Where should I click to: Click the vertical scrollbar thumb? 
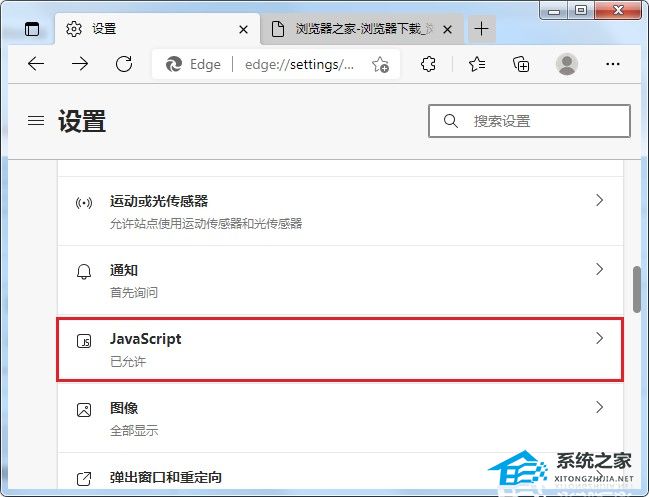point(637,290)
